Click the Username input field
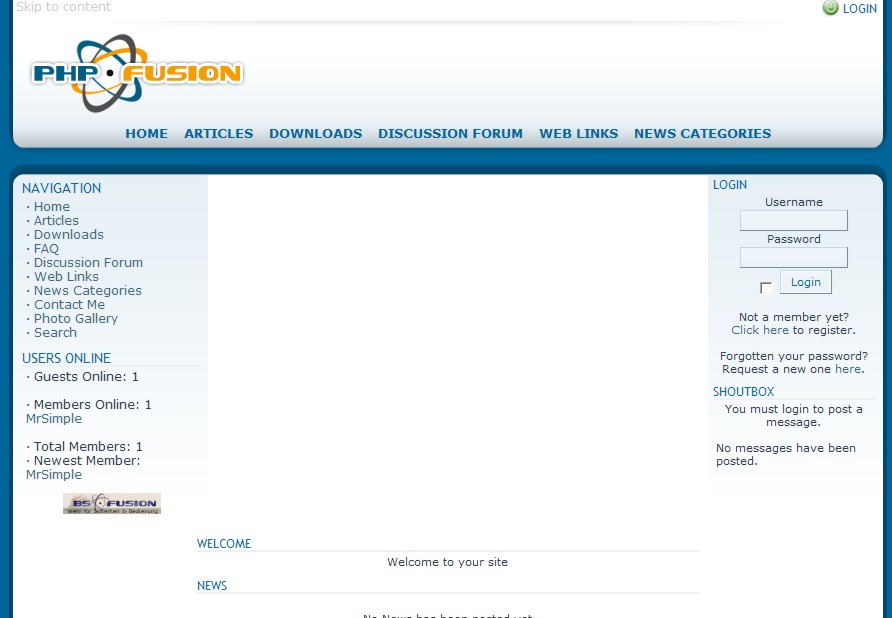Image resolution: width=892 pixels, height=618 pixels. (793, 220)
